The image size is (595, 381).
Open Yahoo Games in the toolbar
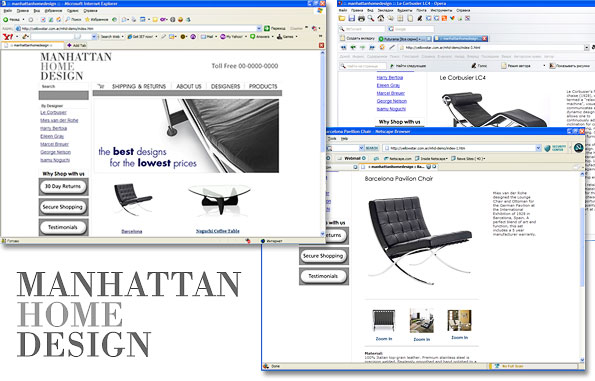point(285,37)
